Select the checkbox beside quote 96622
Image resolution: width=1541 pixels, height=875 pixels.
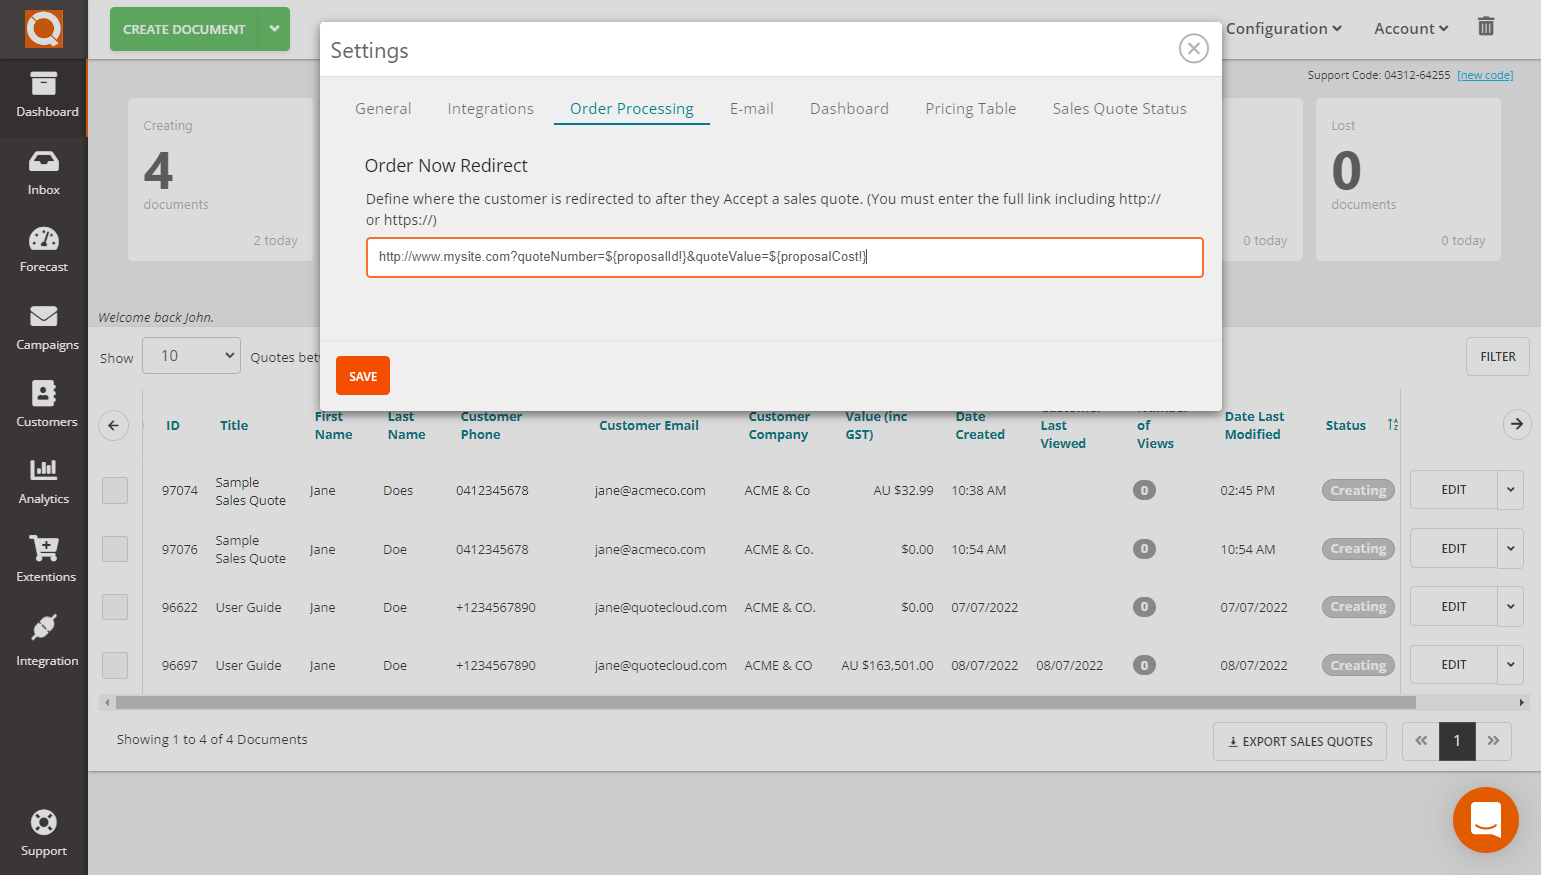pos(115,606)
